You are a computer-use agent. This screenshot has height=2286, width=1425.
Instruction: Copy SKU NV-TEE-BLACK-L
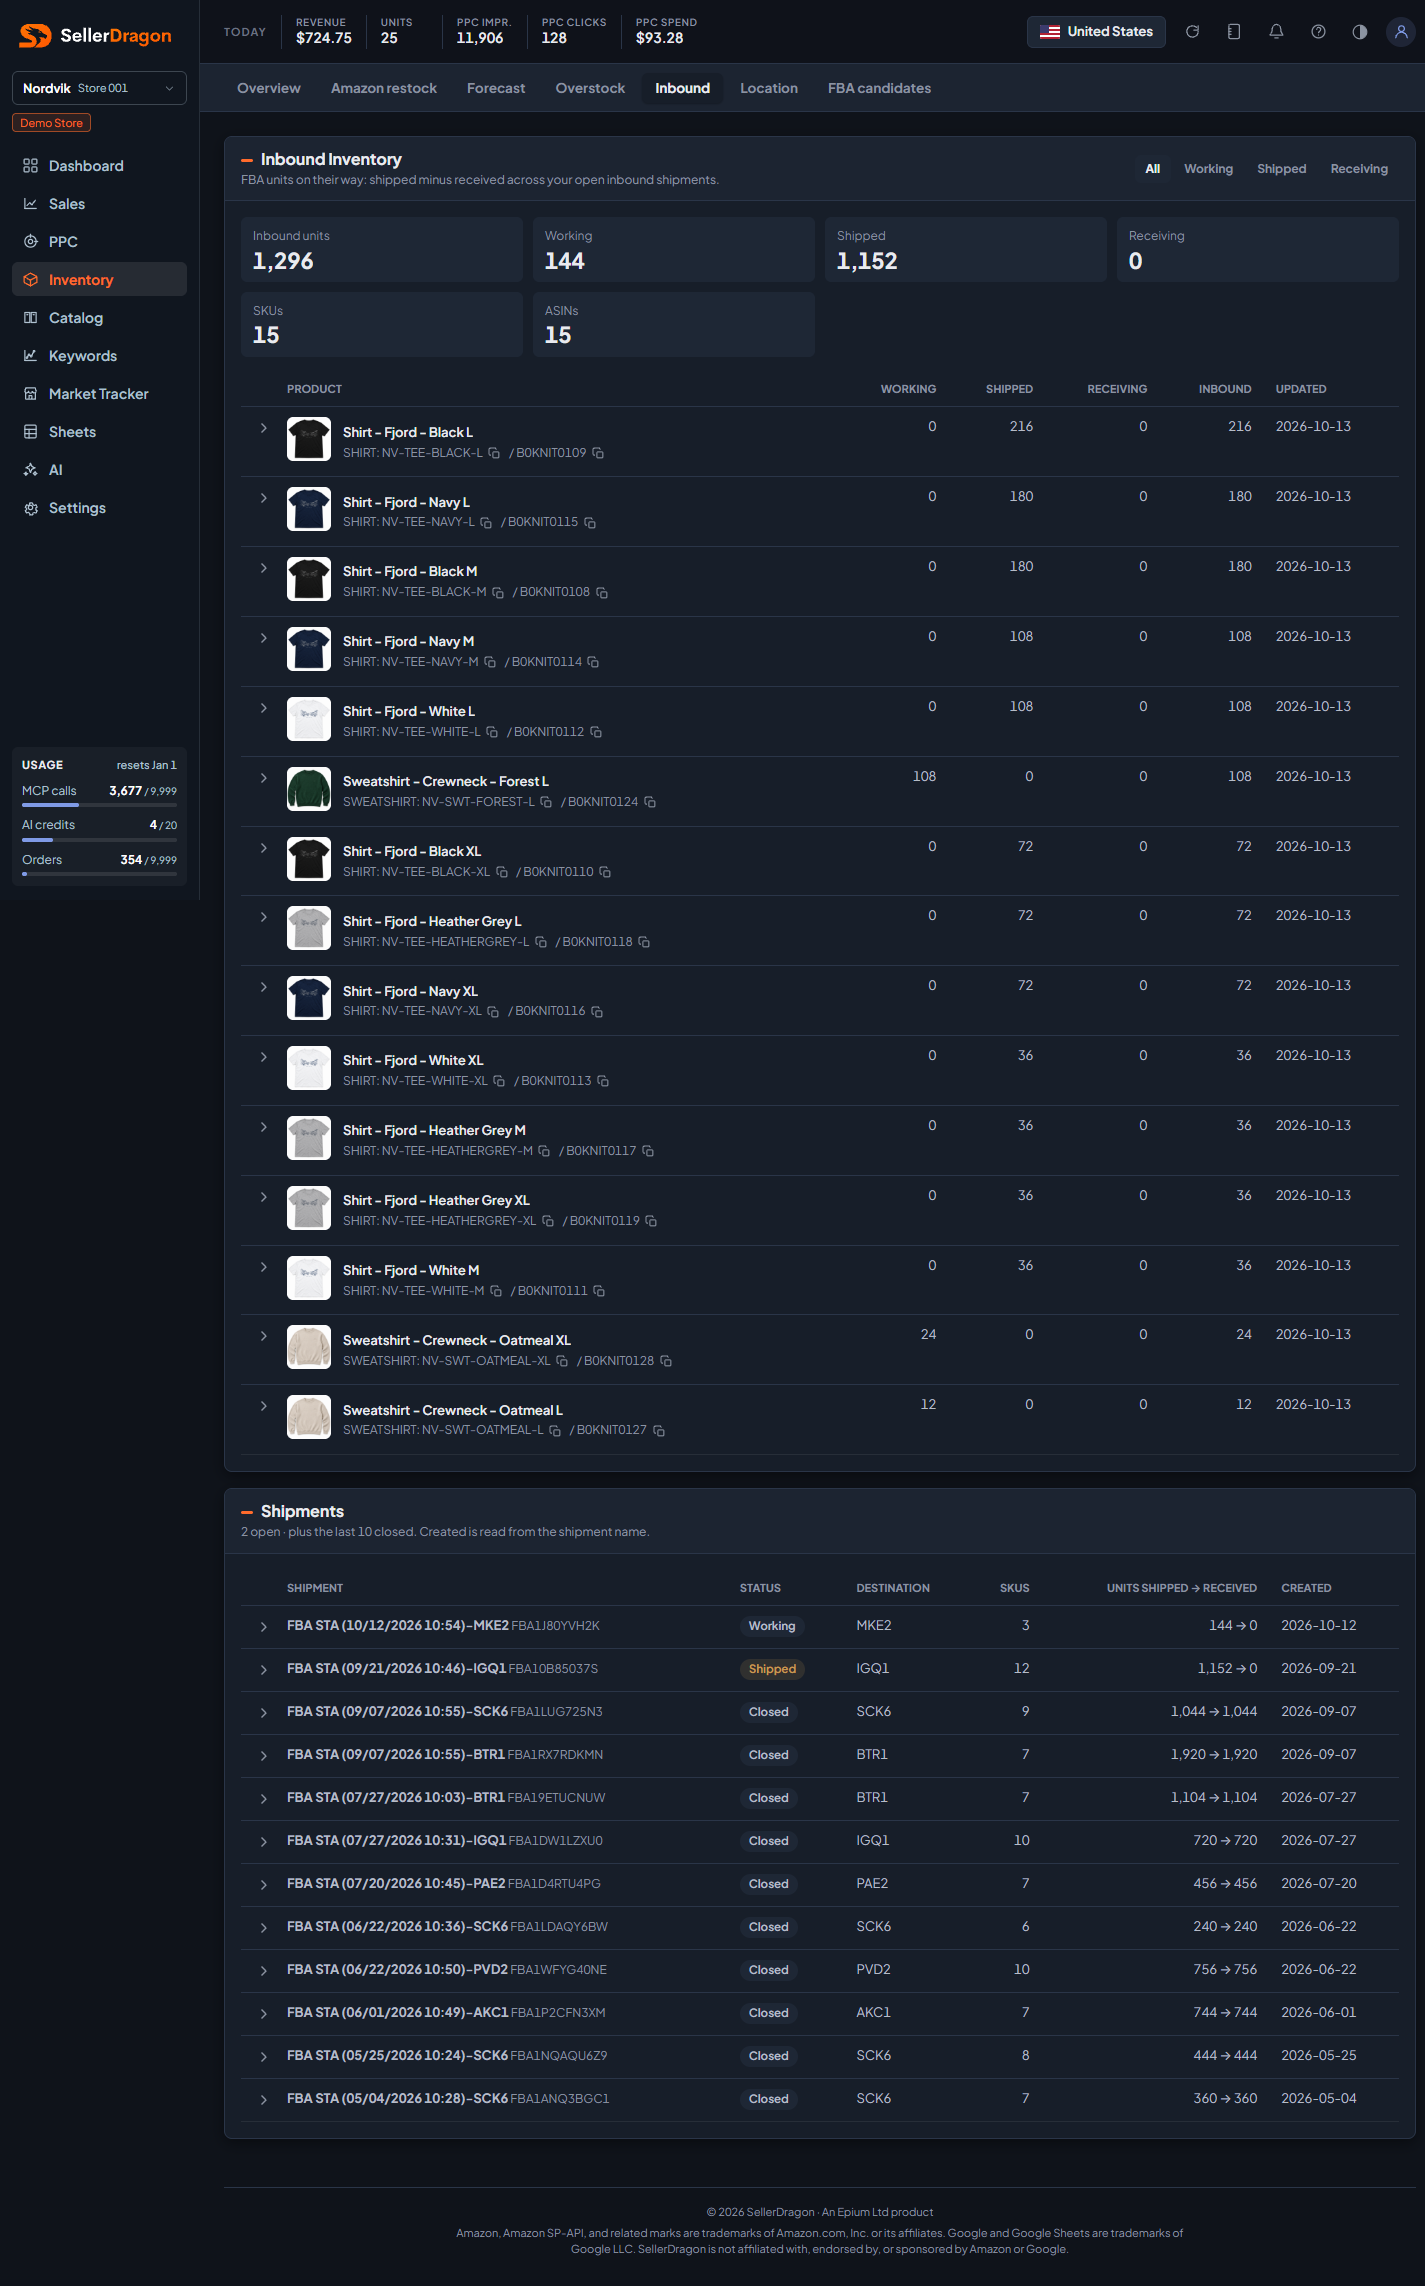coord(494,453)
